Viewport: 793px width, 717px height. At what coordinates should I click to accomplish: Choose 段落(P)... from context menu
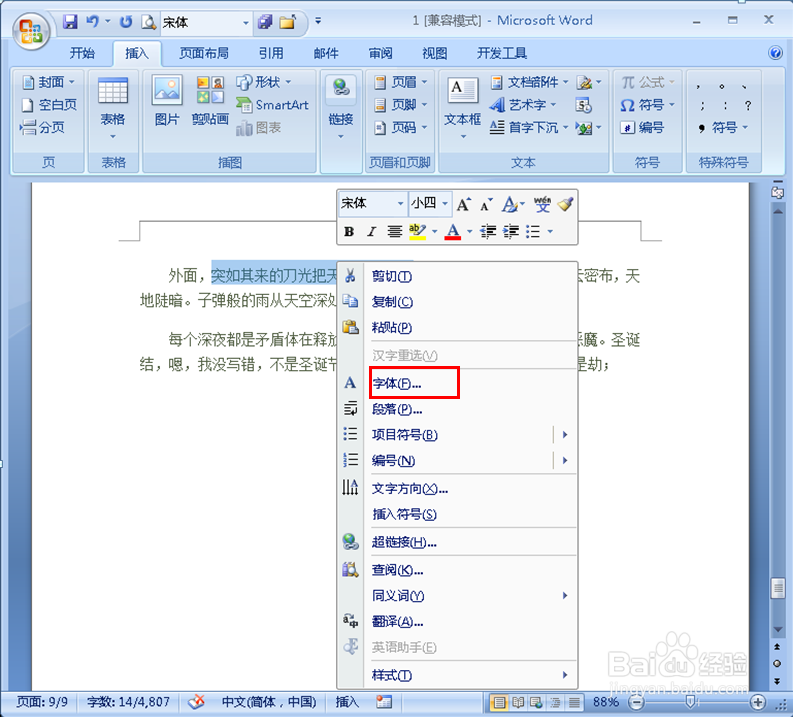[x=457, y=409]
